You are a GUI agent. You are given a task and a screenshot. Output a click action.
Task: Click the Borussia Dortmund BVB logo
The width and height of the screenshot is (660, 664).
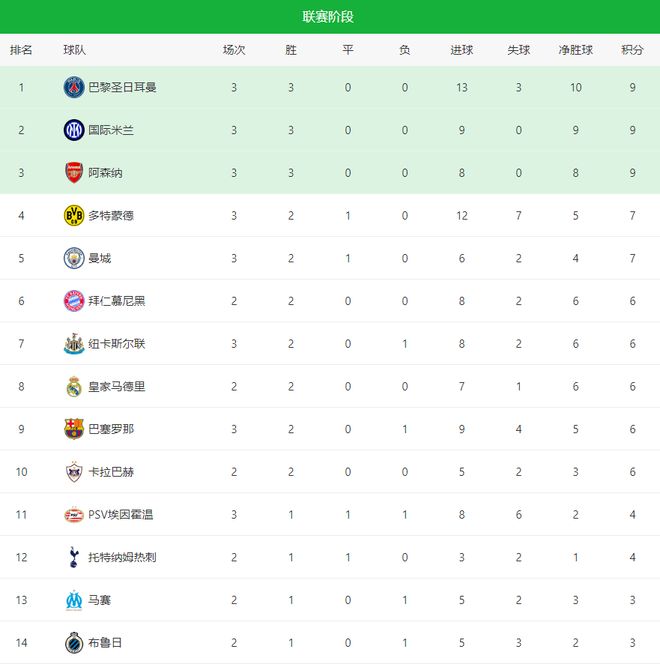pos(74,215)
